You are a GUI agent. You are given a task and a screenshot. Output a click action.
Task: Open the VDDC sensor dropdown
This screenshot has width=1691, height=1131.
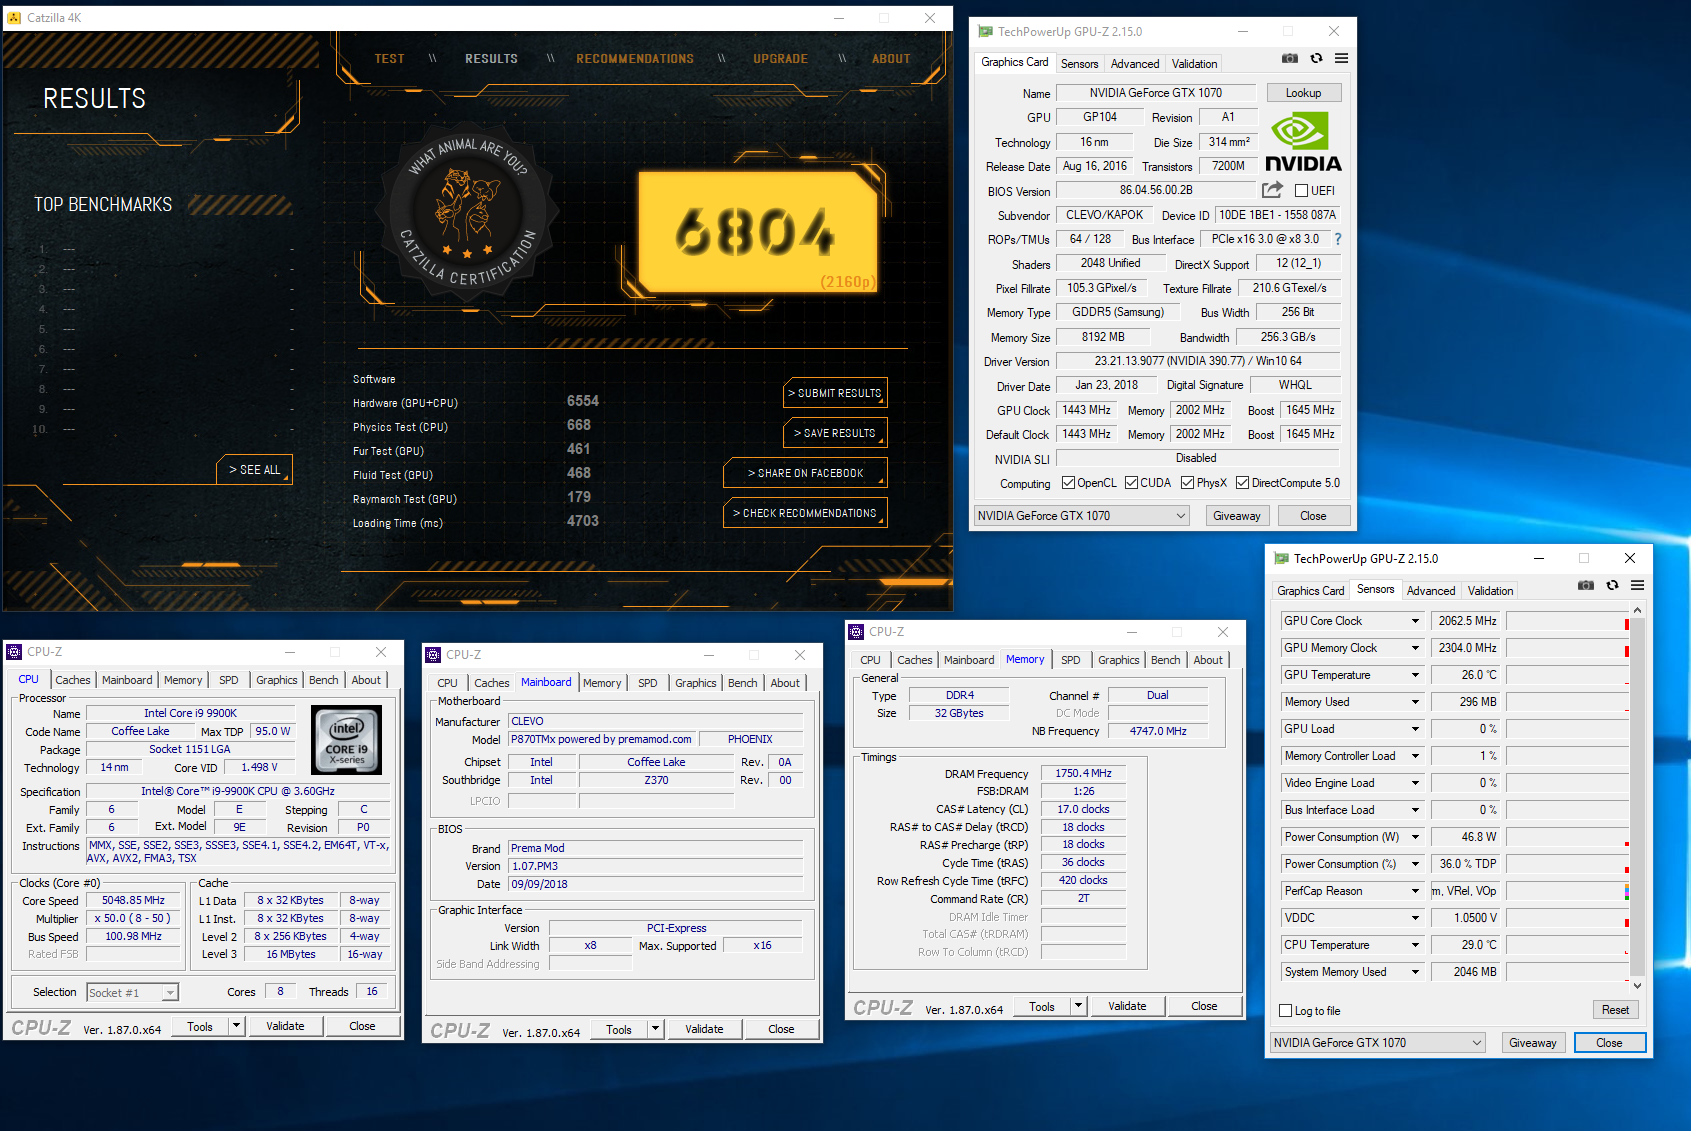click(1415, 918)
